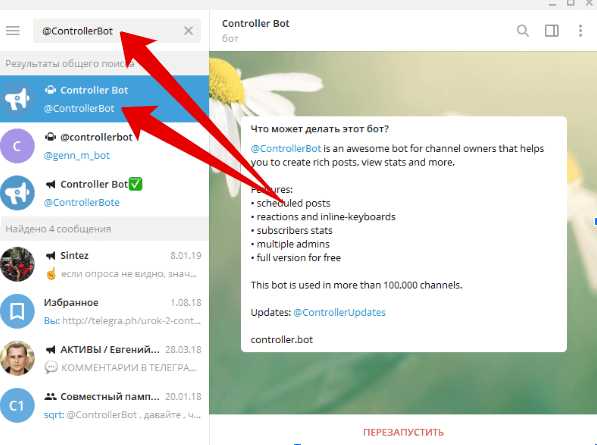
Task: Open the hamburger main menu
Action: tap(13, 30)
